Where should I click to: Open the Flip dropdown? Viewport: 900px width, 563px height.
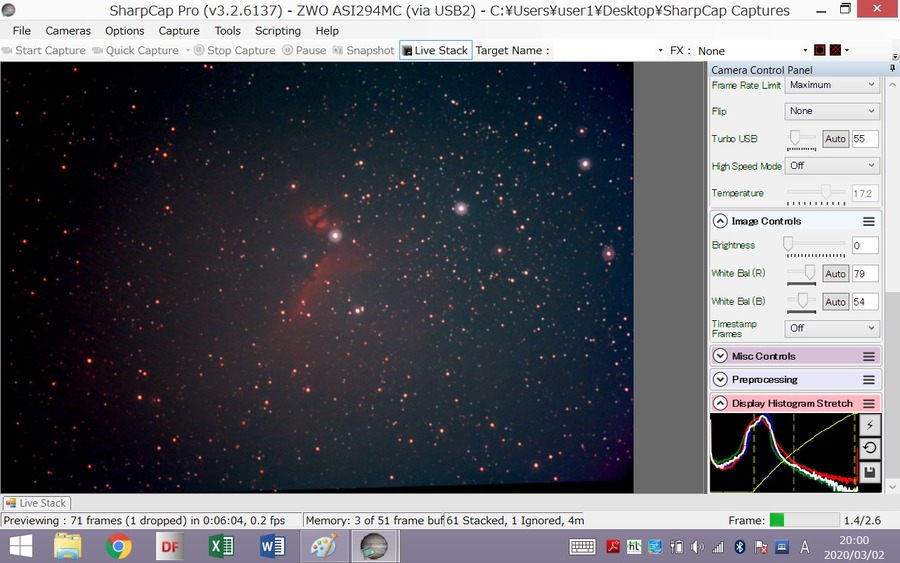[832, 111]
